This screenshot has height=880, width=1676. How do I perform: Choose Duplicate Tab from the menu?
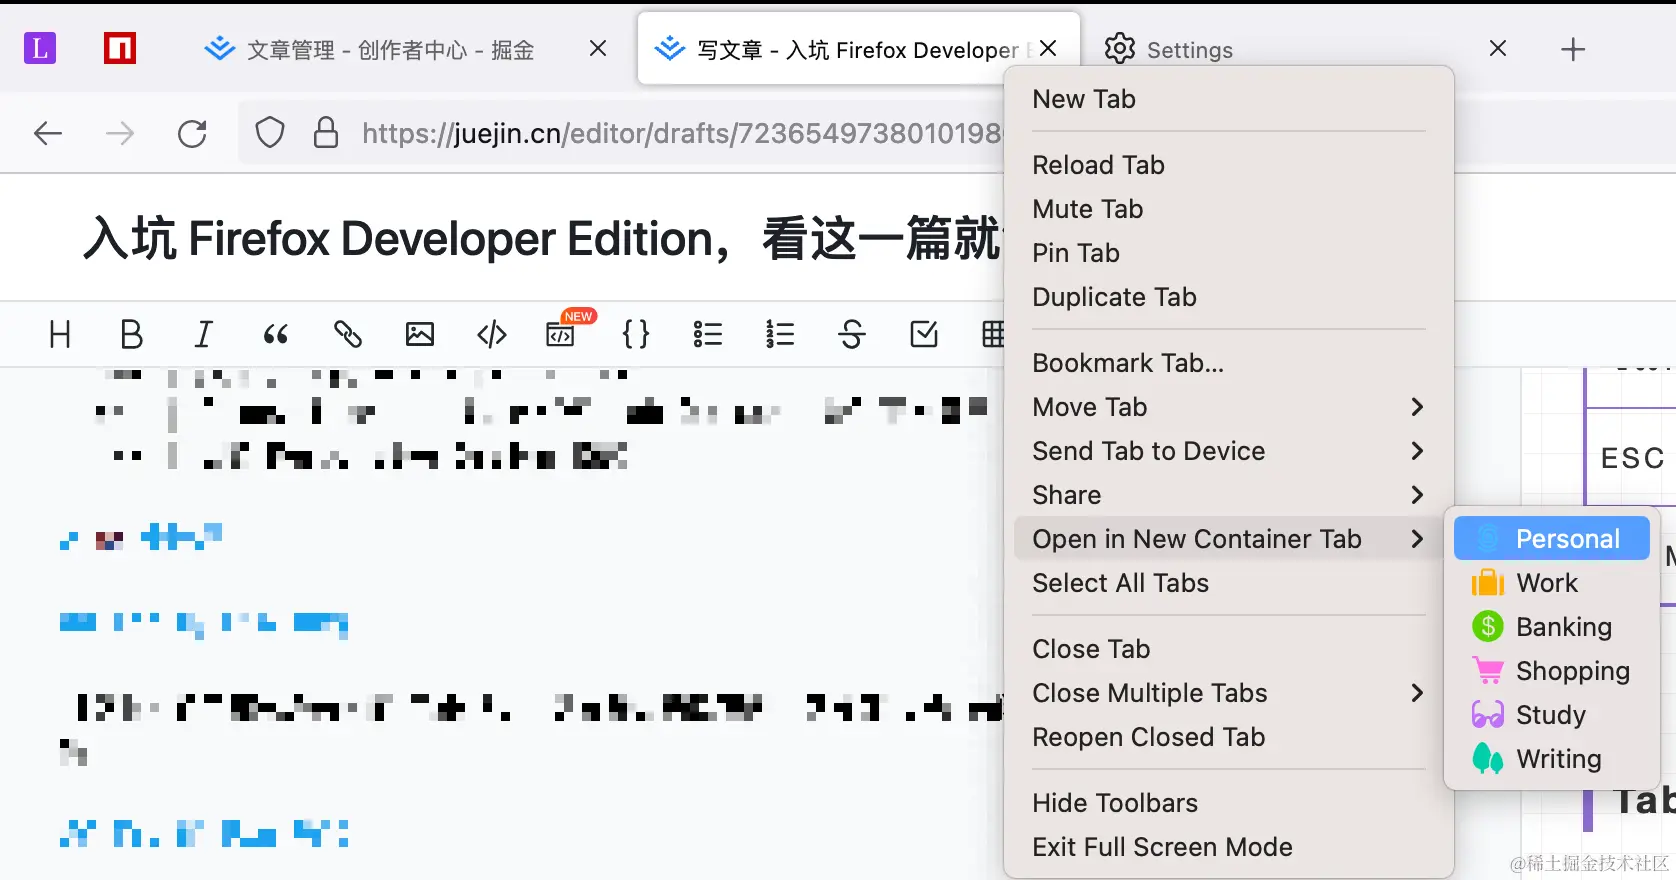[x=1228, y=297]
